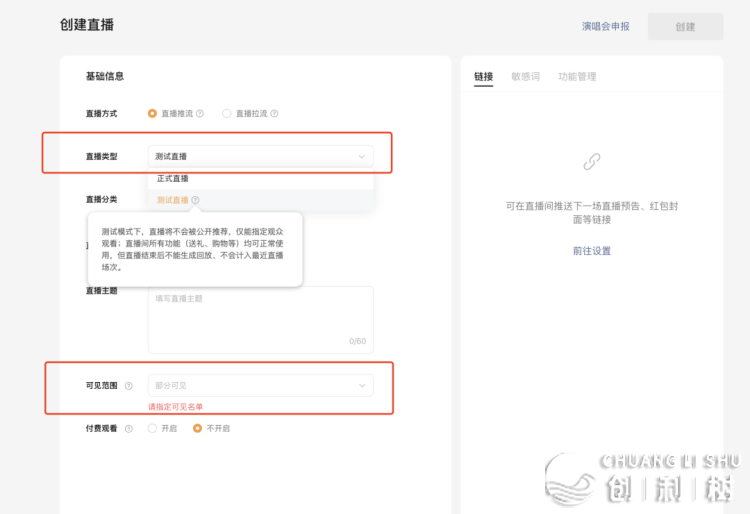Switch to the 敏感词 tab
This screenshot has height=514, width=750.
[525, 77]
